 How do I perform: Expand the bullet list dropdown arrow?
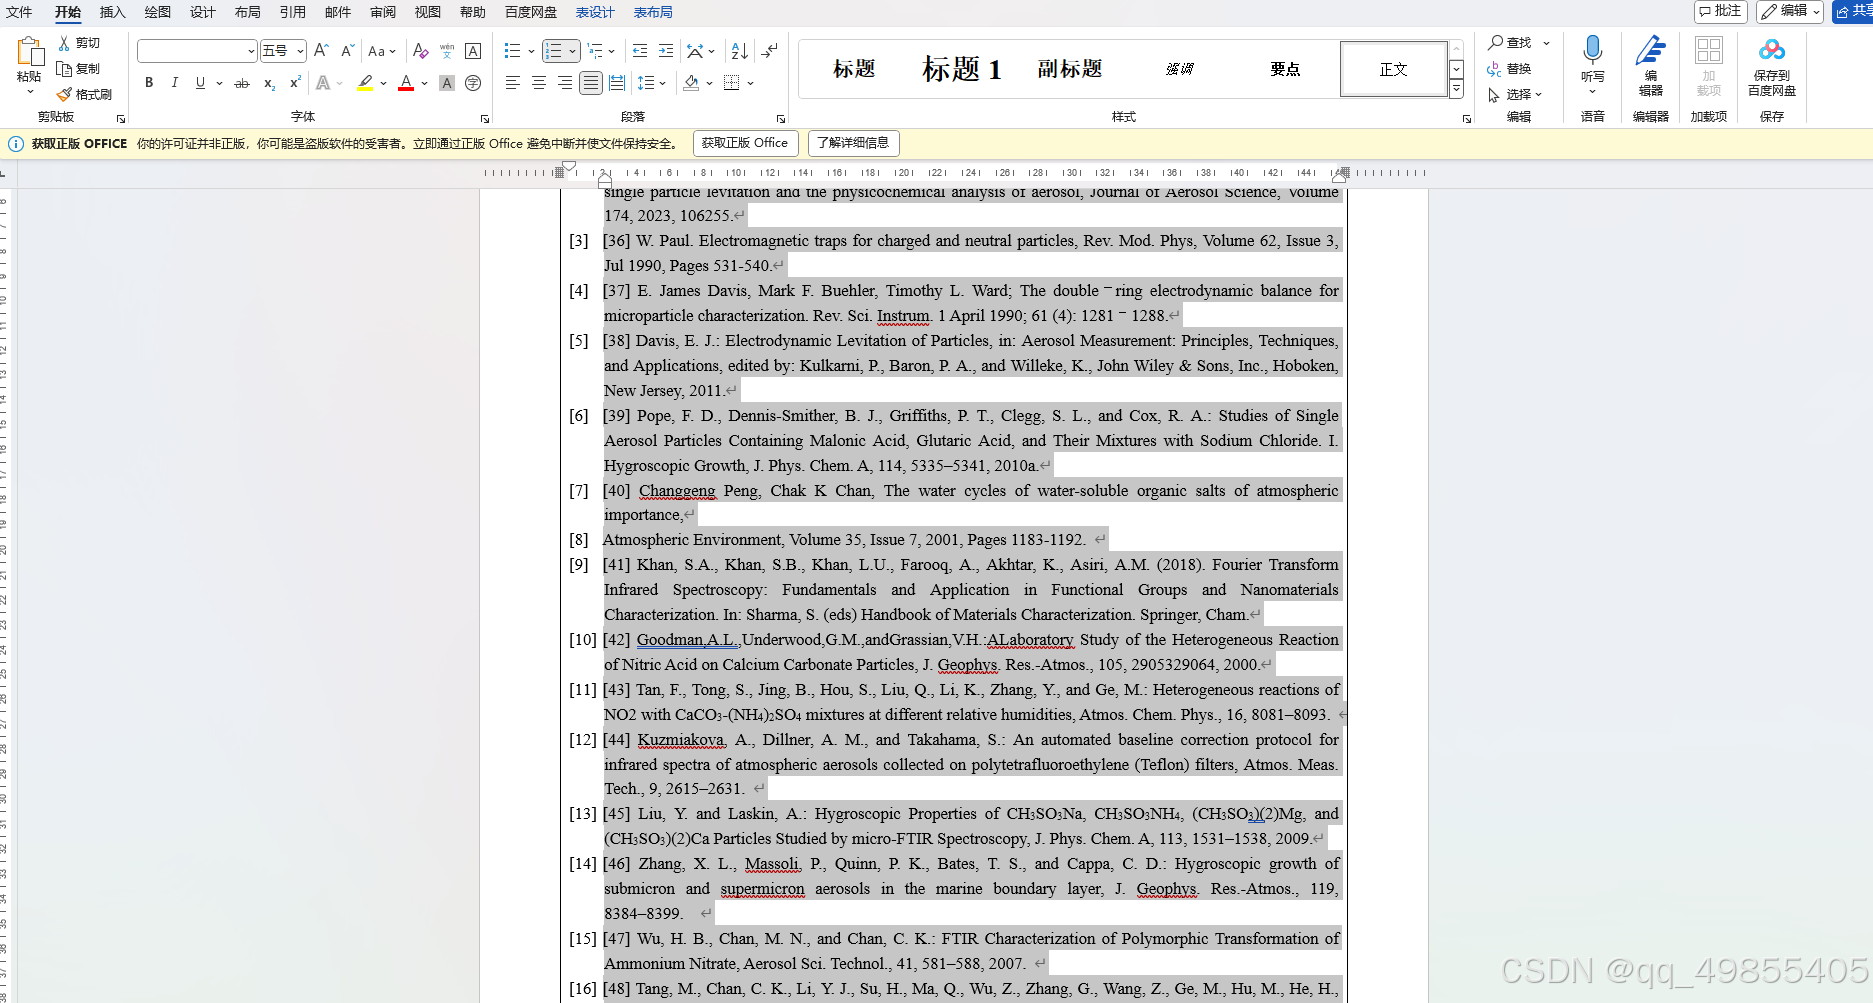(531, 51)
